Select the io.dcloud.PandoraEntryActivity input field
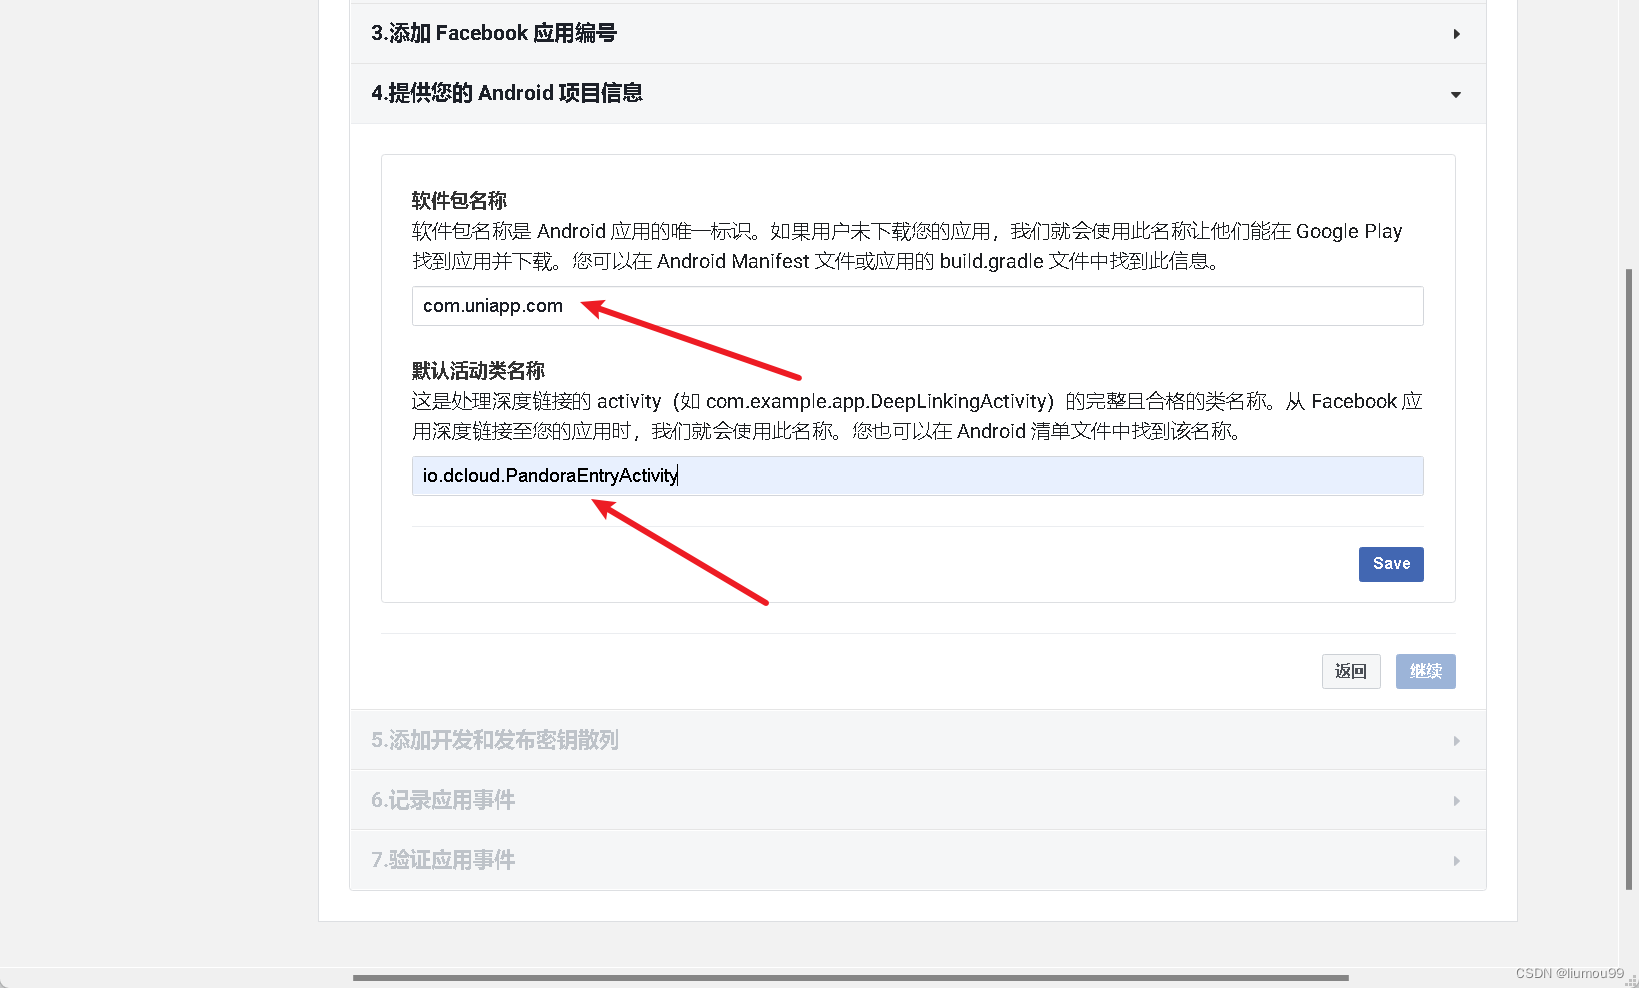 click(x=916, y=476)
